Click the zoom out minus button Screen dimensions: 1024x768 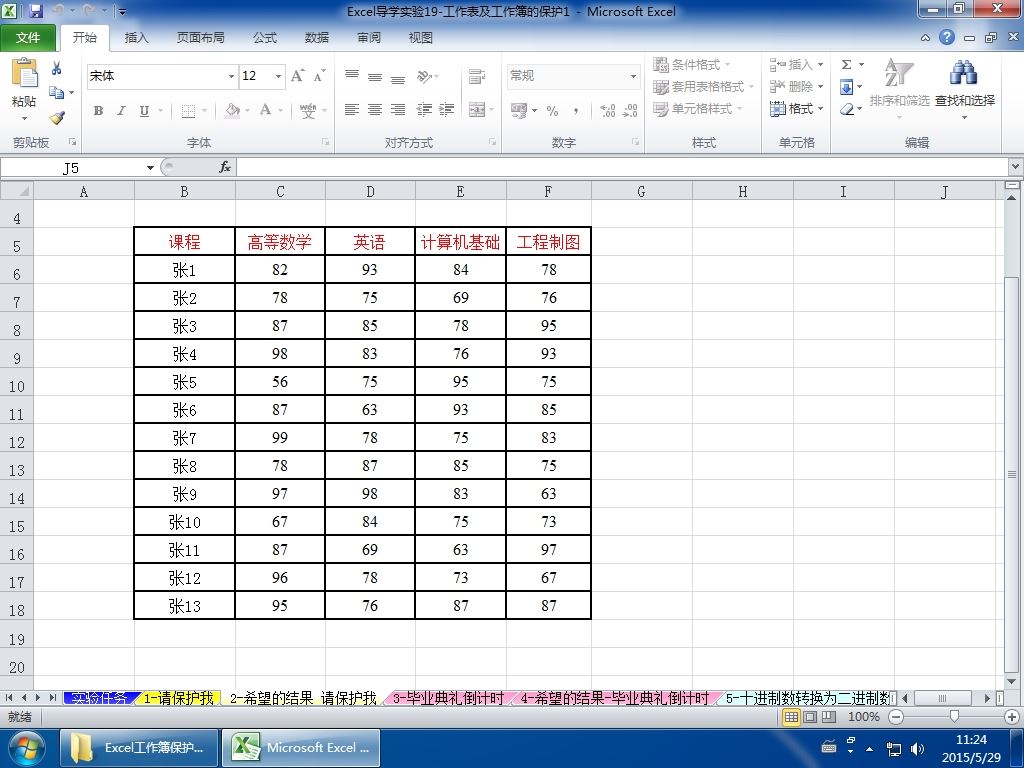(x=896, y=717)
